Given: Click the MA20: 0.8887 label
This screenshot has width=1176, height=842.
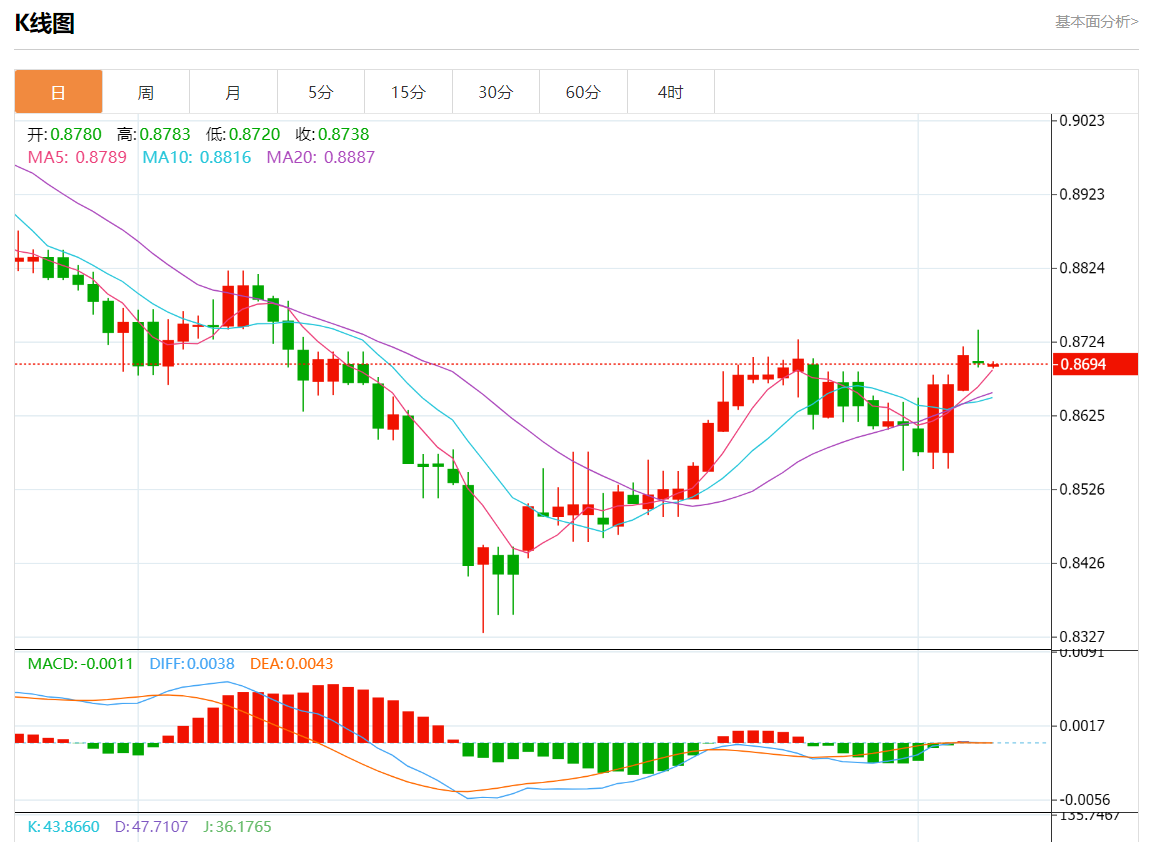Looking at the screenshot, I should pos(320,157).
